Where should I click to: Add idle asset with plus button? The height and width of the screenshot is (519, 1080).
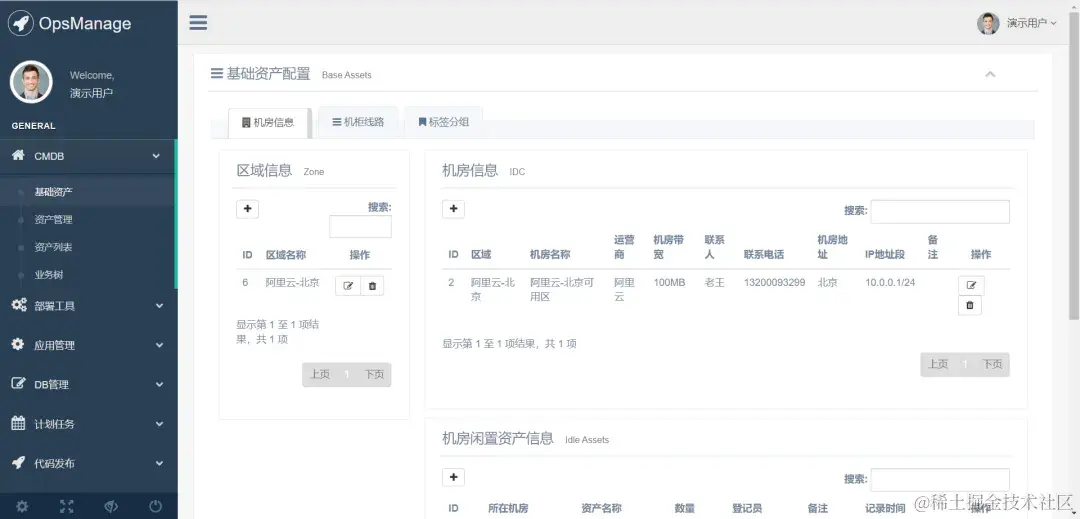453,477
